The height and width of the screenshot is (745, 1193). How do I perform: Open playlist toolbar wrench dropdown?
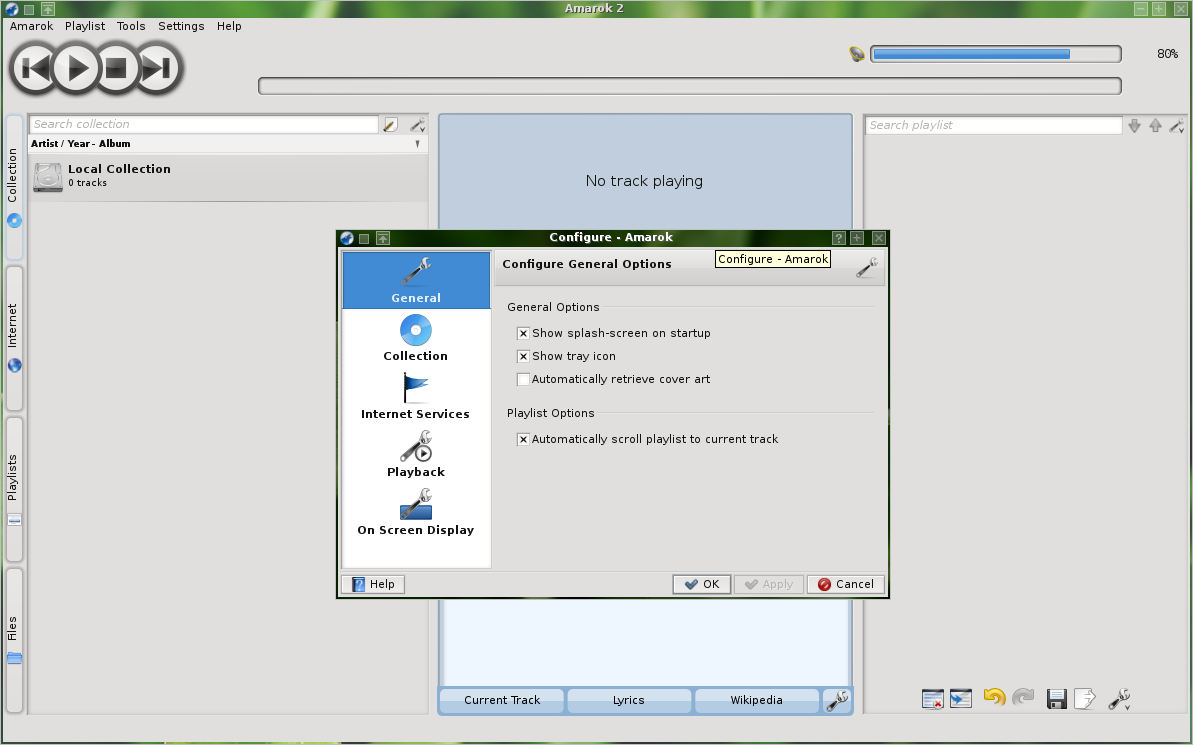pos(1119,699)
